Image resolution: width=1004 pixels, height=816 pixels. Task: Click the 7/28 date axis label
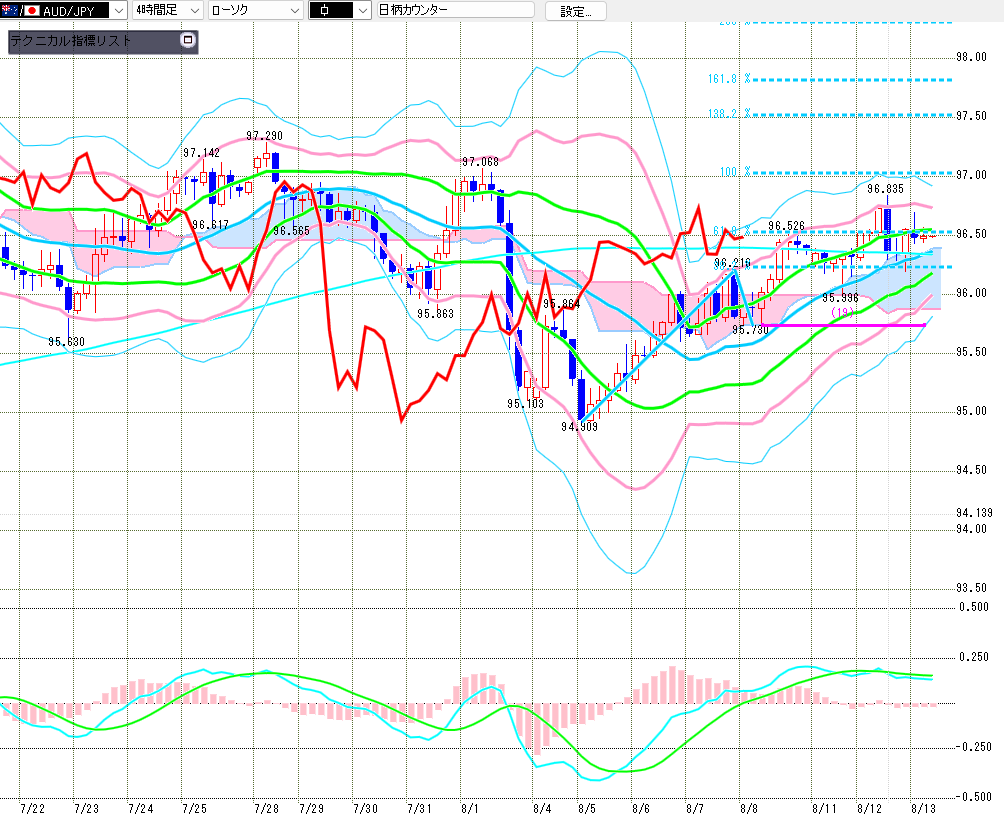(x=266, y=808)
